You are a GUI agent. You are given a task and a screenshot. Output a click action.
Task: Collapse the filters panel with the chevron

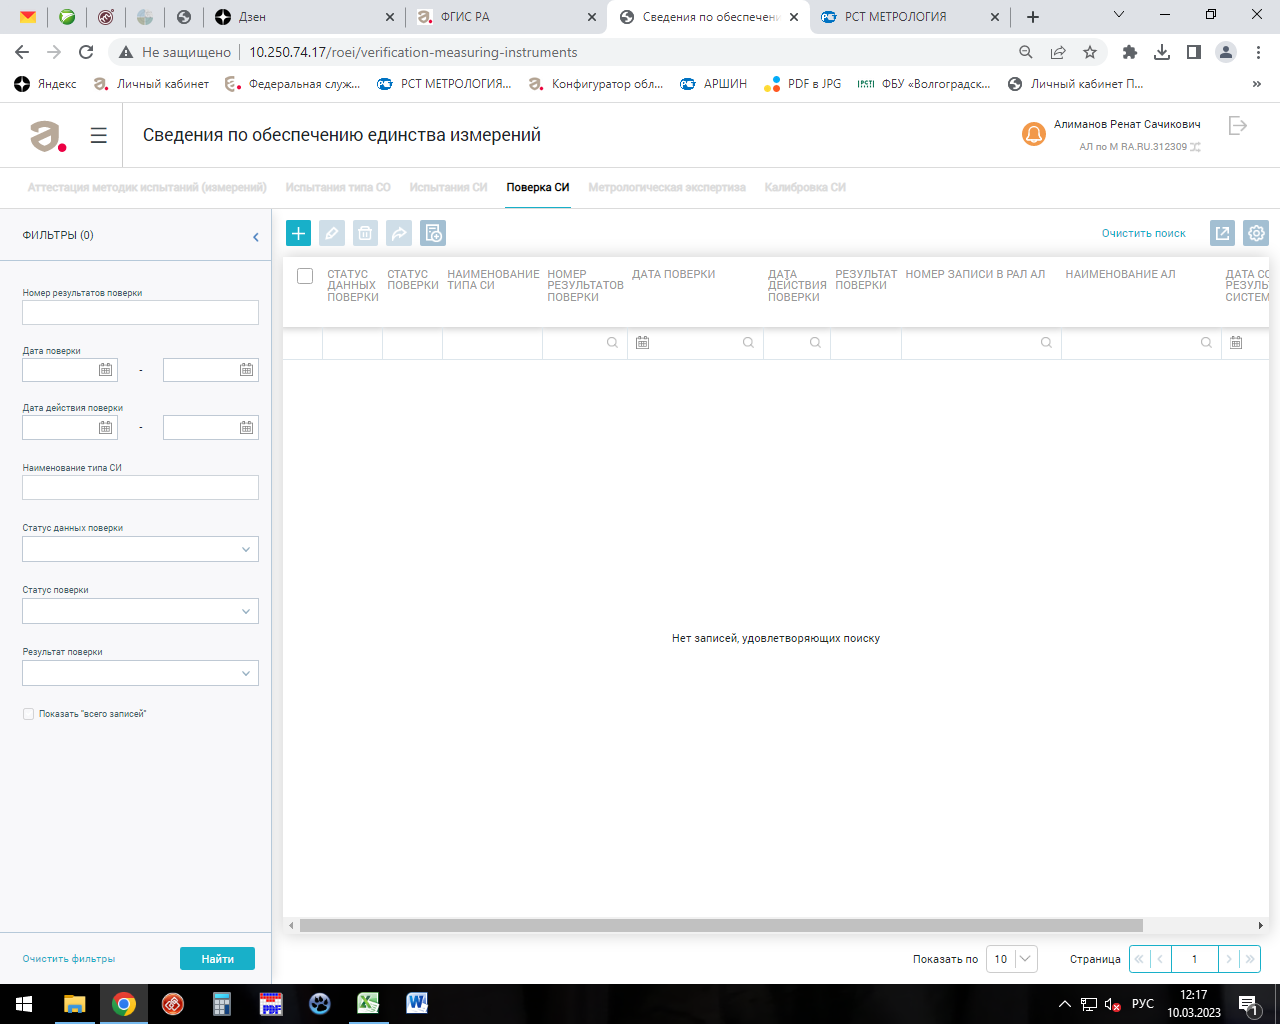tap(256, 237)
